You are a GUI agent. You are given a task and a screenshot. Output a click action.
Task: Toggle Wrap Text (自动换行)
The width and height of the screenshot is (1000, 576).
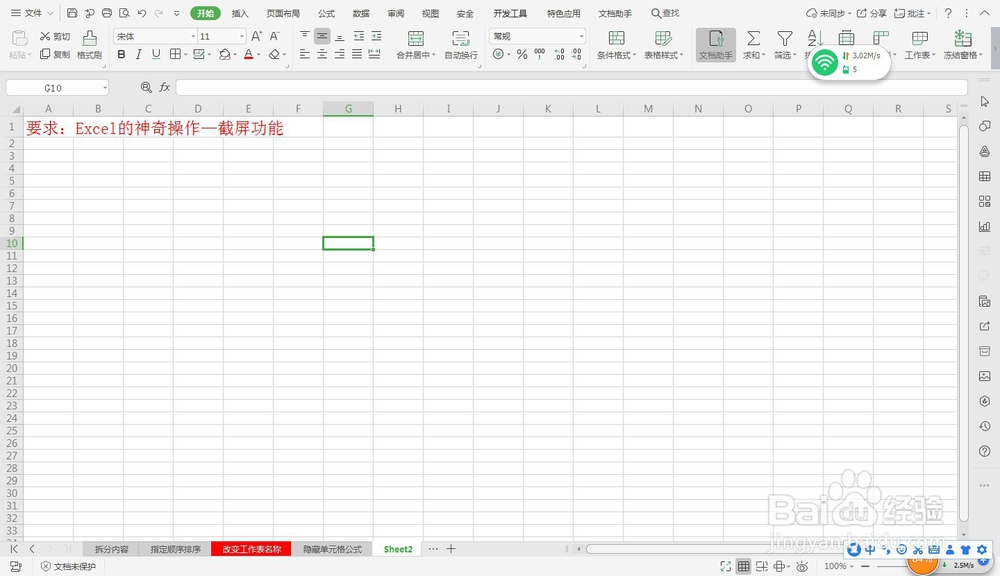(x=460, y=45)
